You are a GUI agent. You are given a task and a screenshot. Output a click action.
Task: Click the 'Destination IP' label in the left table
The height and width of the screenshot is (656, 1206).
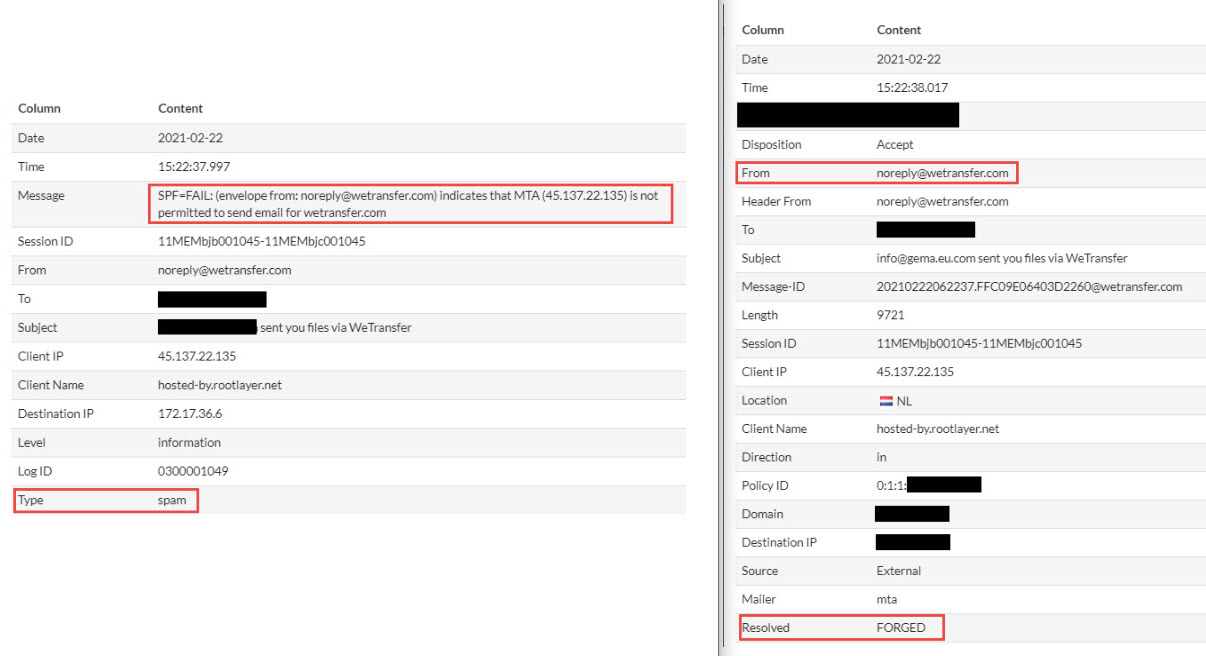click(x=56, y=414)
